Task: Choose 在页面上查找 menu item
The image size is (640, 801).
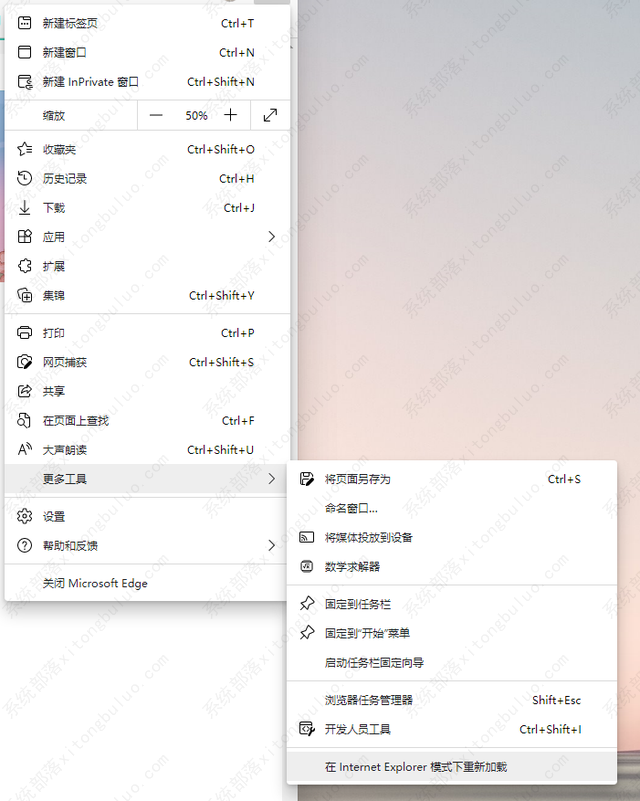Action: [x=148, y=420]
